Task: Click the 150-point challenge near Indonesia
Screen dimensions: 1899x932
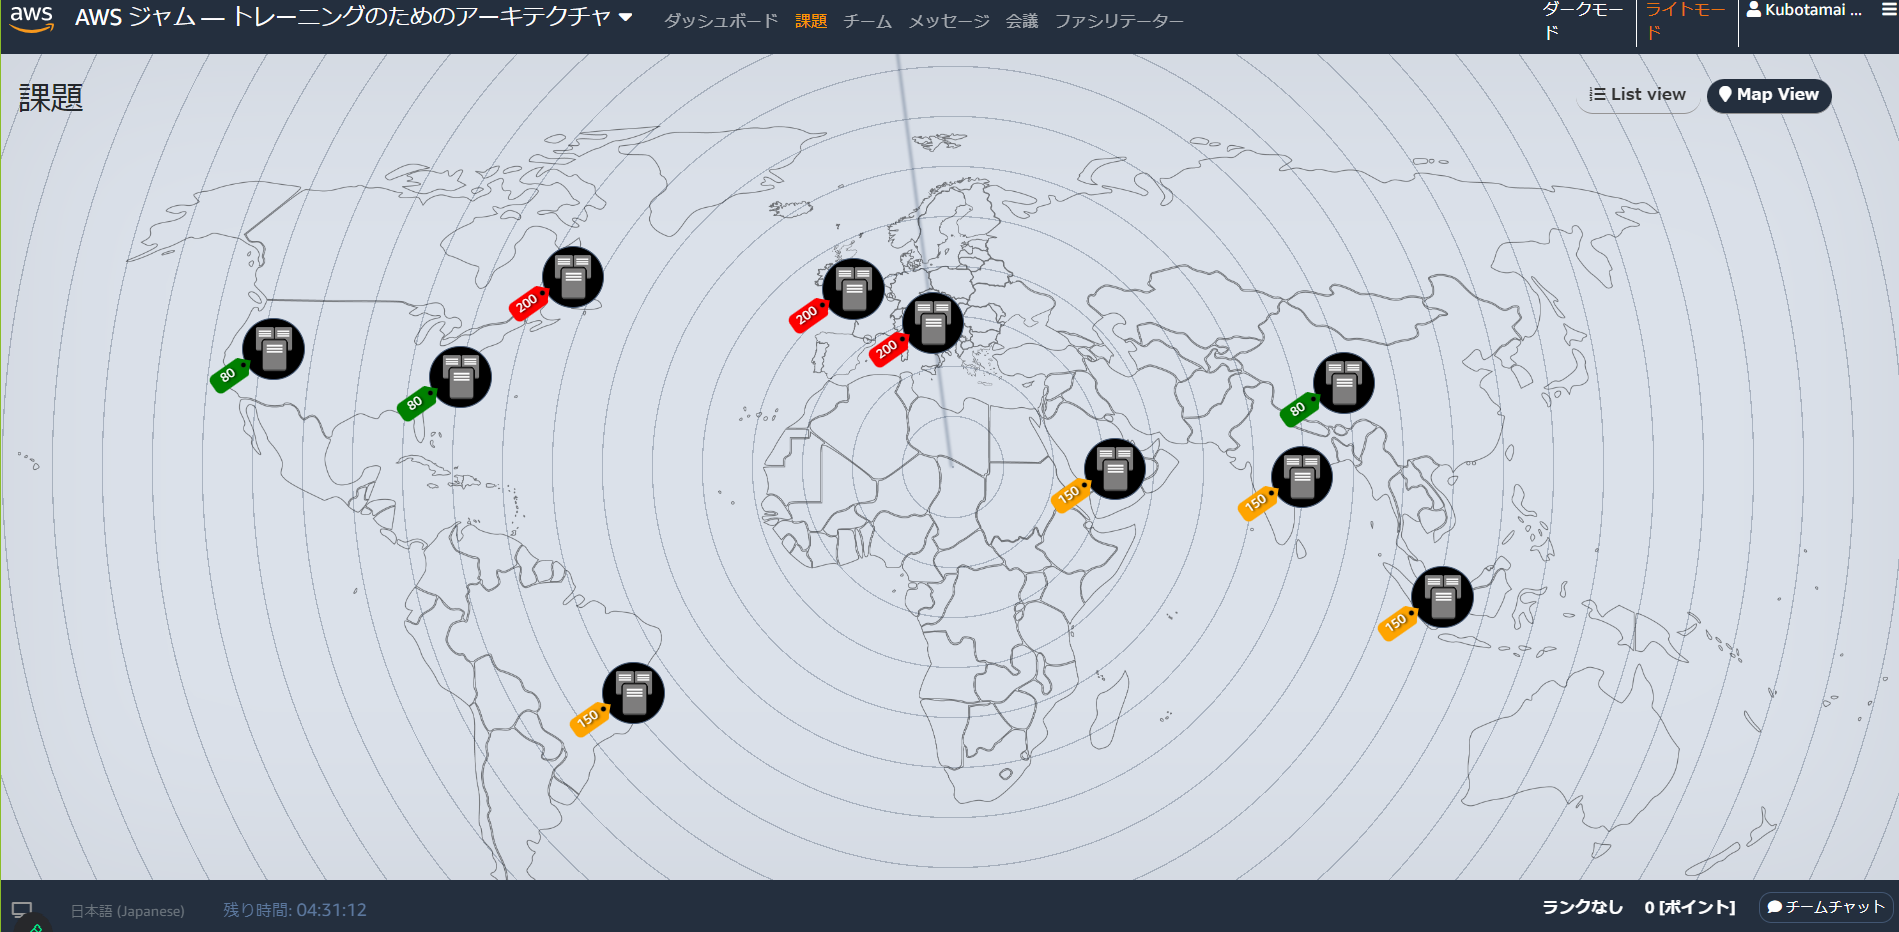Action: 1443,595
